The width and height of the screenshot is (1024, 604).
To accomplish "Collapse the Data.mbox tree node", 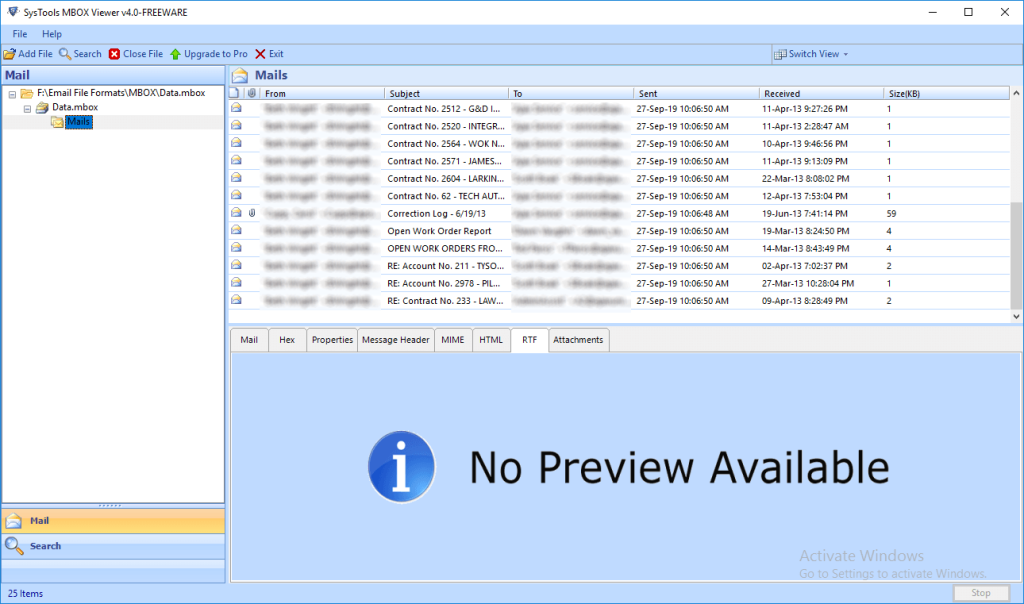I will (x=27, y=108).
